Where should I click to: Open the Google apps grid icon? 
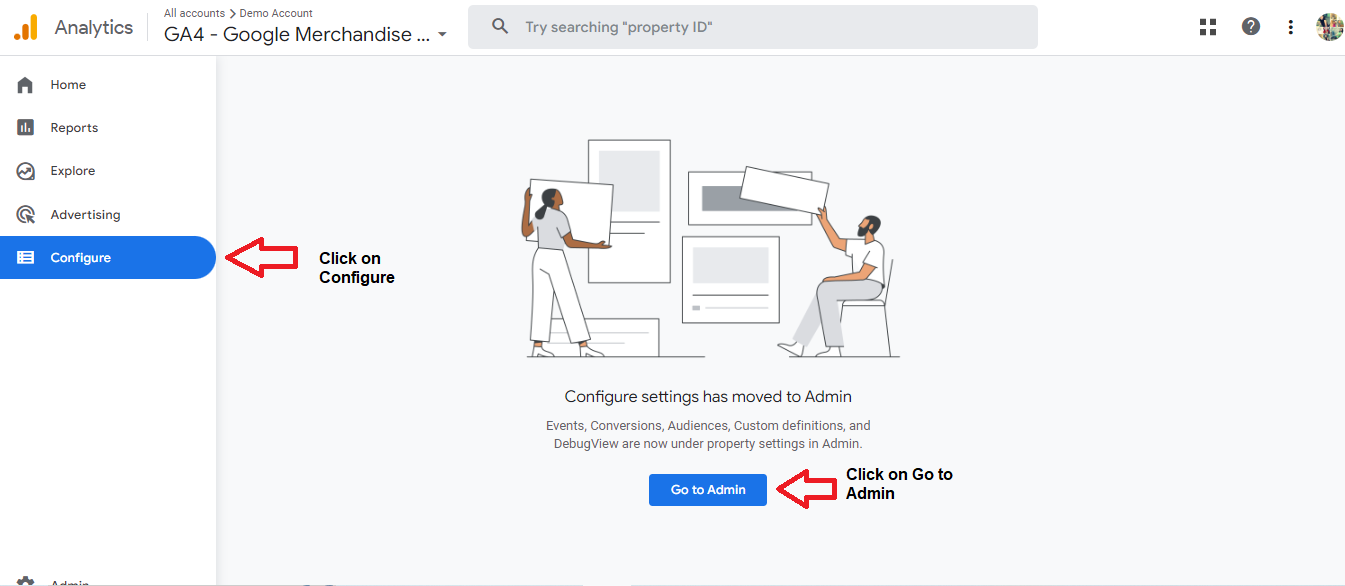[1207, 27]
